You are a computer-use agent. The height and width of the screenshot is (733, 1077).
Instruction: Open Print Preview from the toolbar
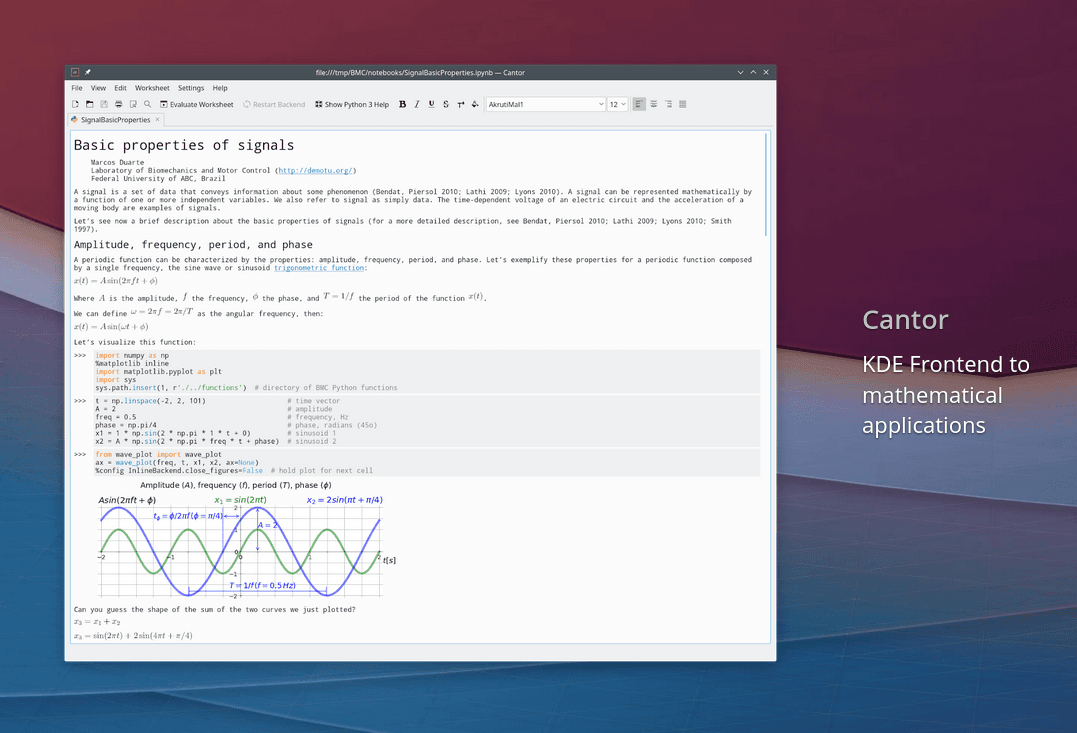click(133, 104)
